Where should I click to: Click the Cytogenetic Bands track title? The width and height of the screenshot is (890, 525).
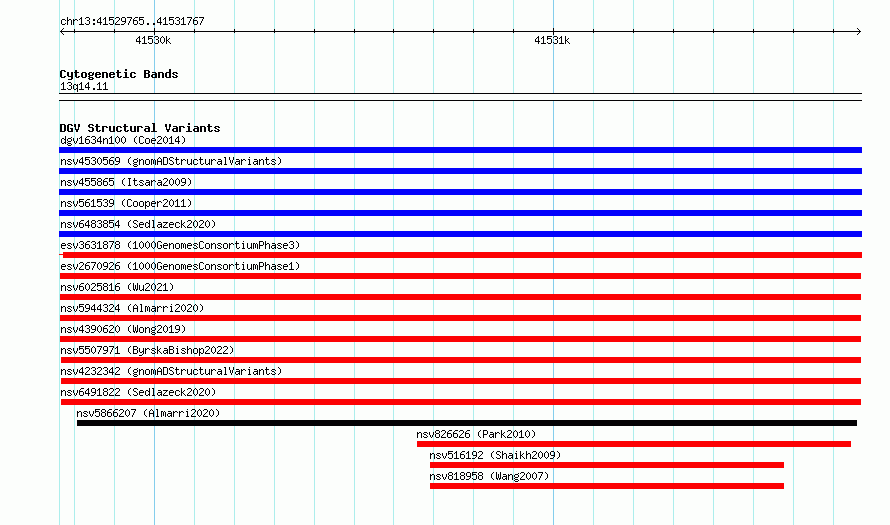(x=119, y=74)
